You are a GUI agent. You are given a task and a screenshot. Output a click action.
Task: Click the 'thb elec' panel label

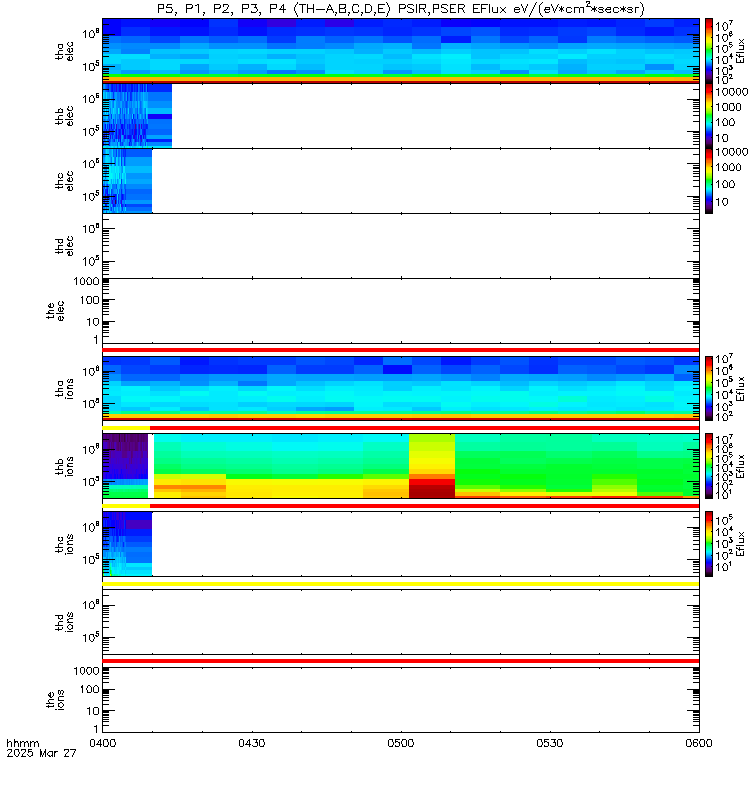64,116
